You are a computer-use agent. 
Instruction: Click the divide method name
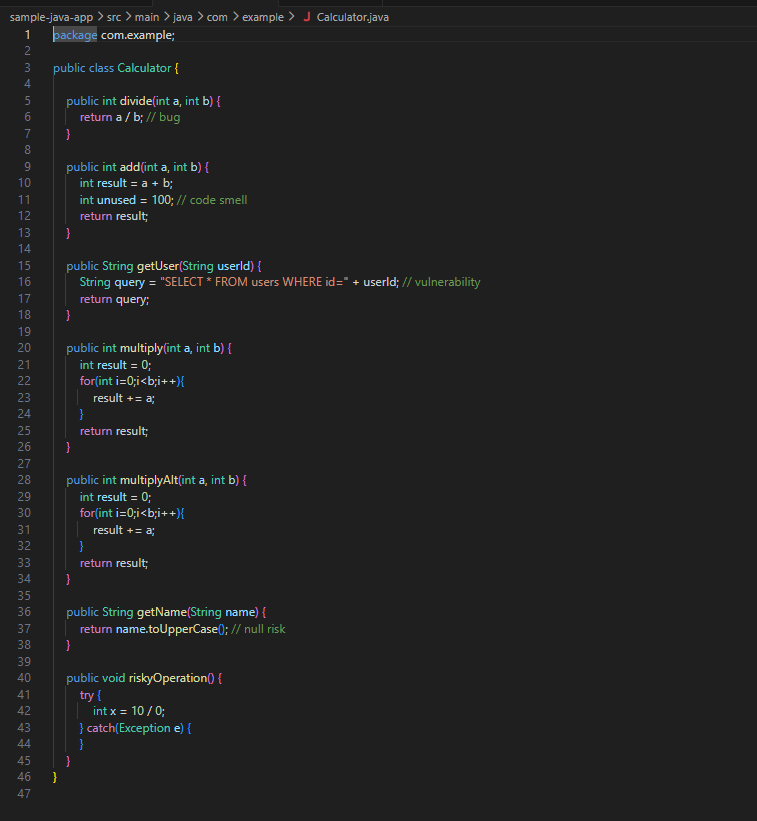tap(136, 101)
